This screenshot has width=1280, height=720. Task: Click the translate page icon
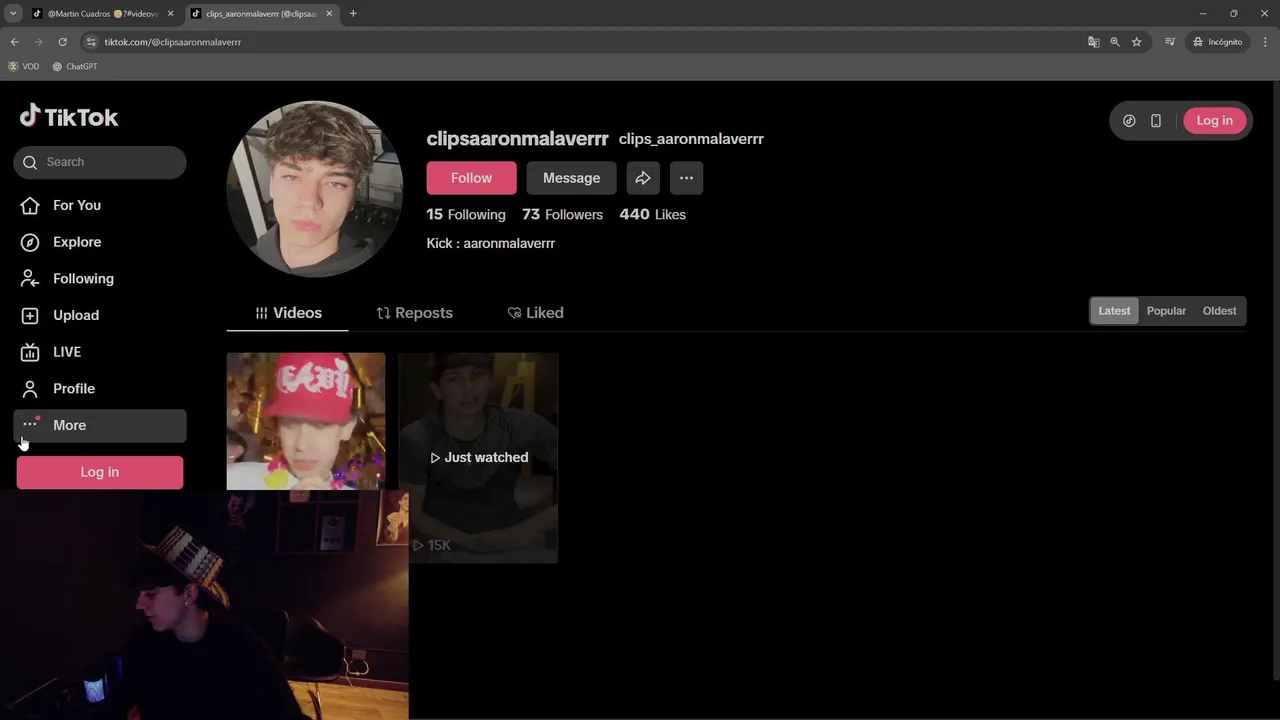tap(1093, 42)
